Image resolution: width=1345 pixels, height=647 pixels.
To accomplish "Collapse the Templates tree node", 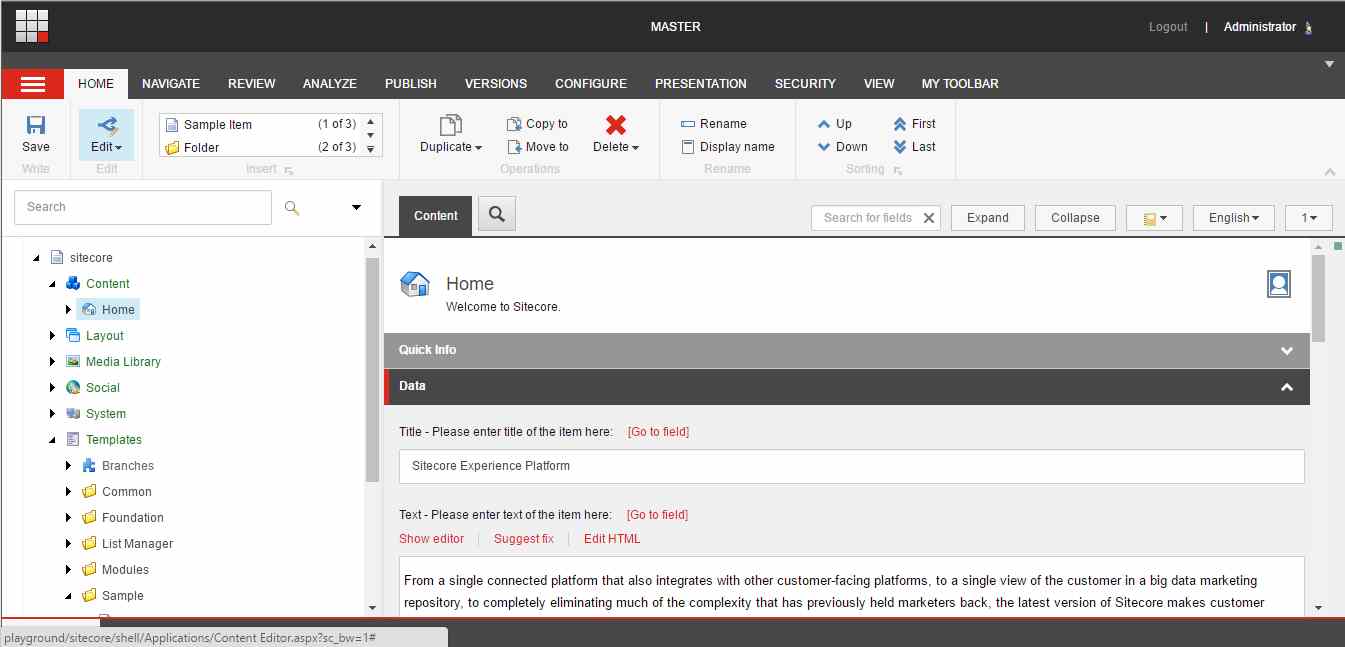I will click(53, 440).
